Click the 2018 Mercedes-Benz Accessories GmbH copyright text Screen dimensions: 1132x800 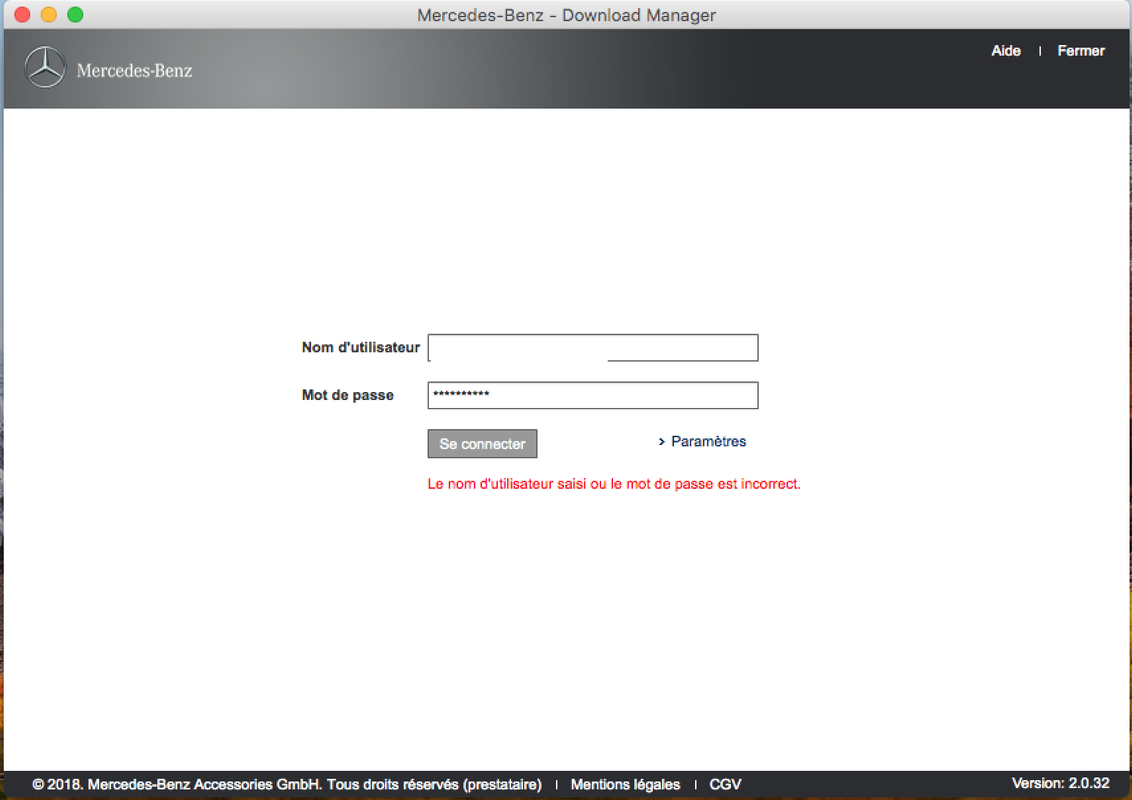click(x=287, y=784)
